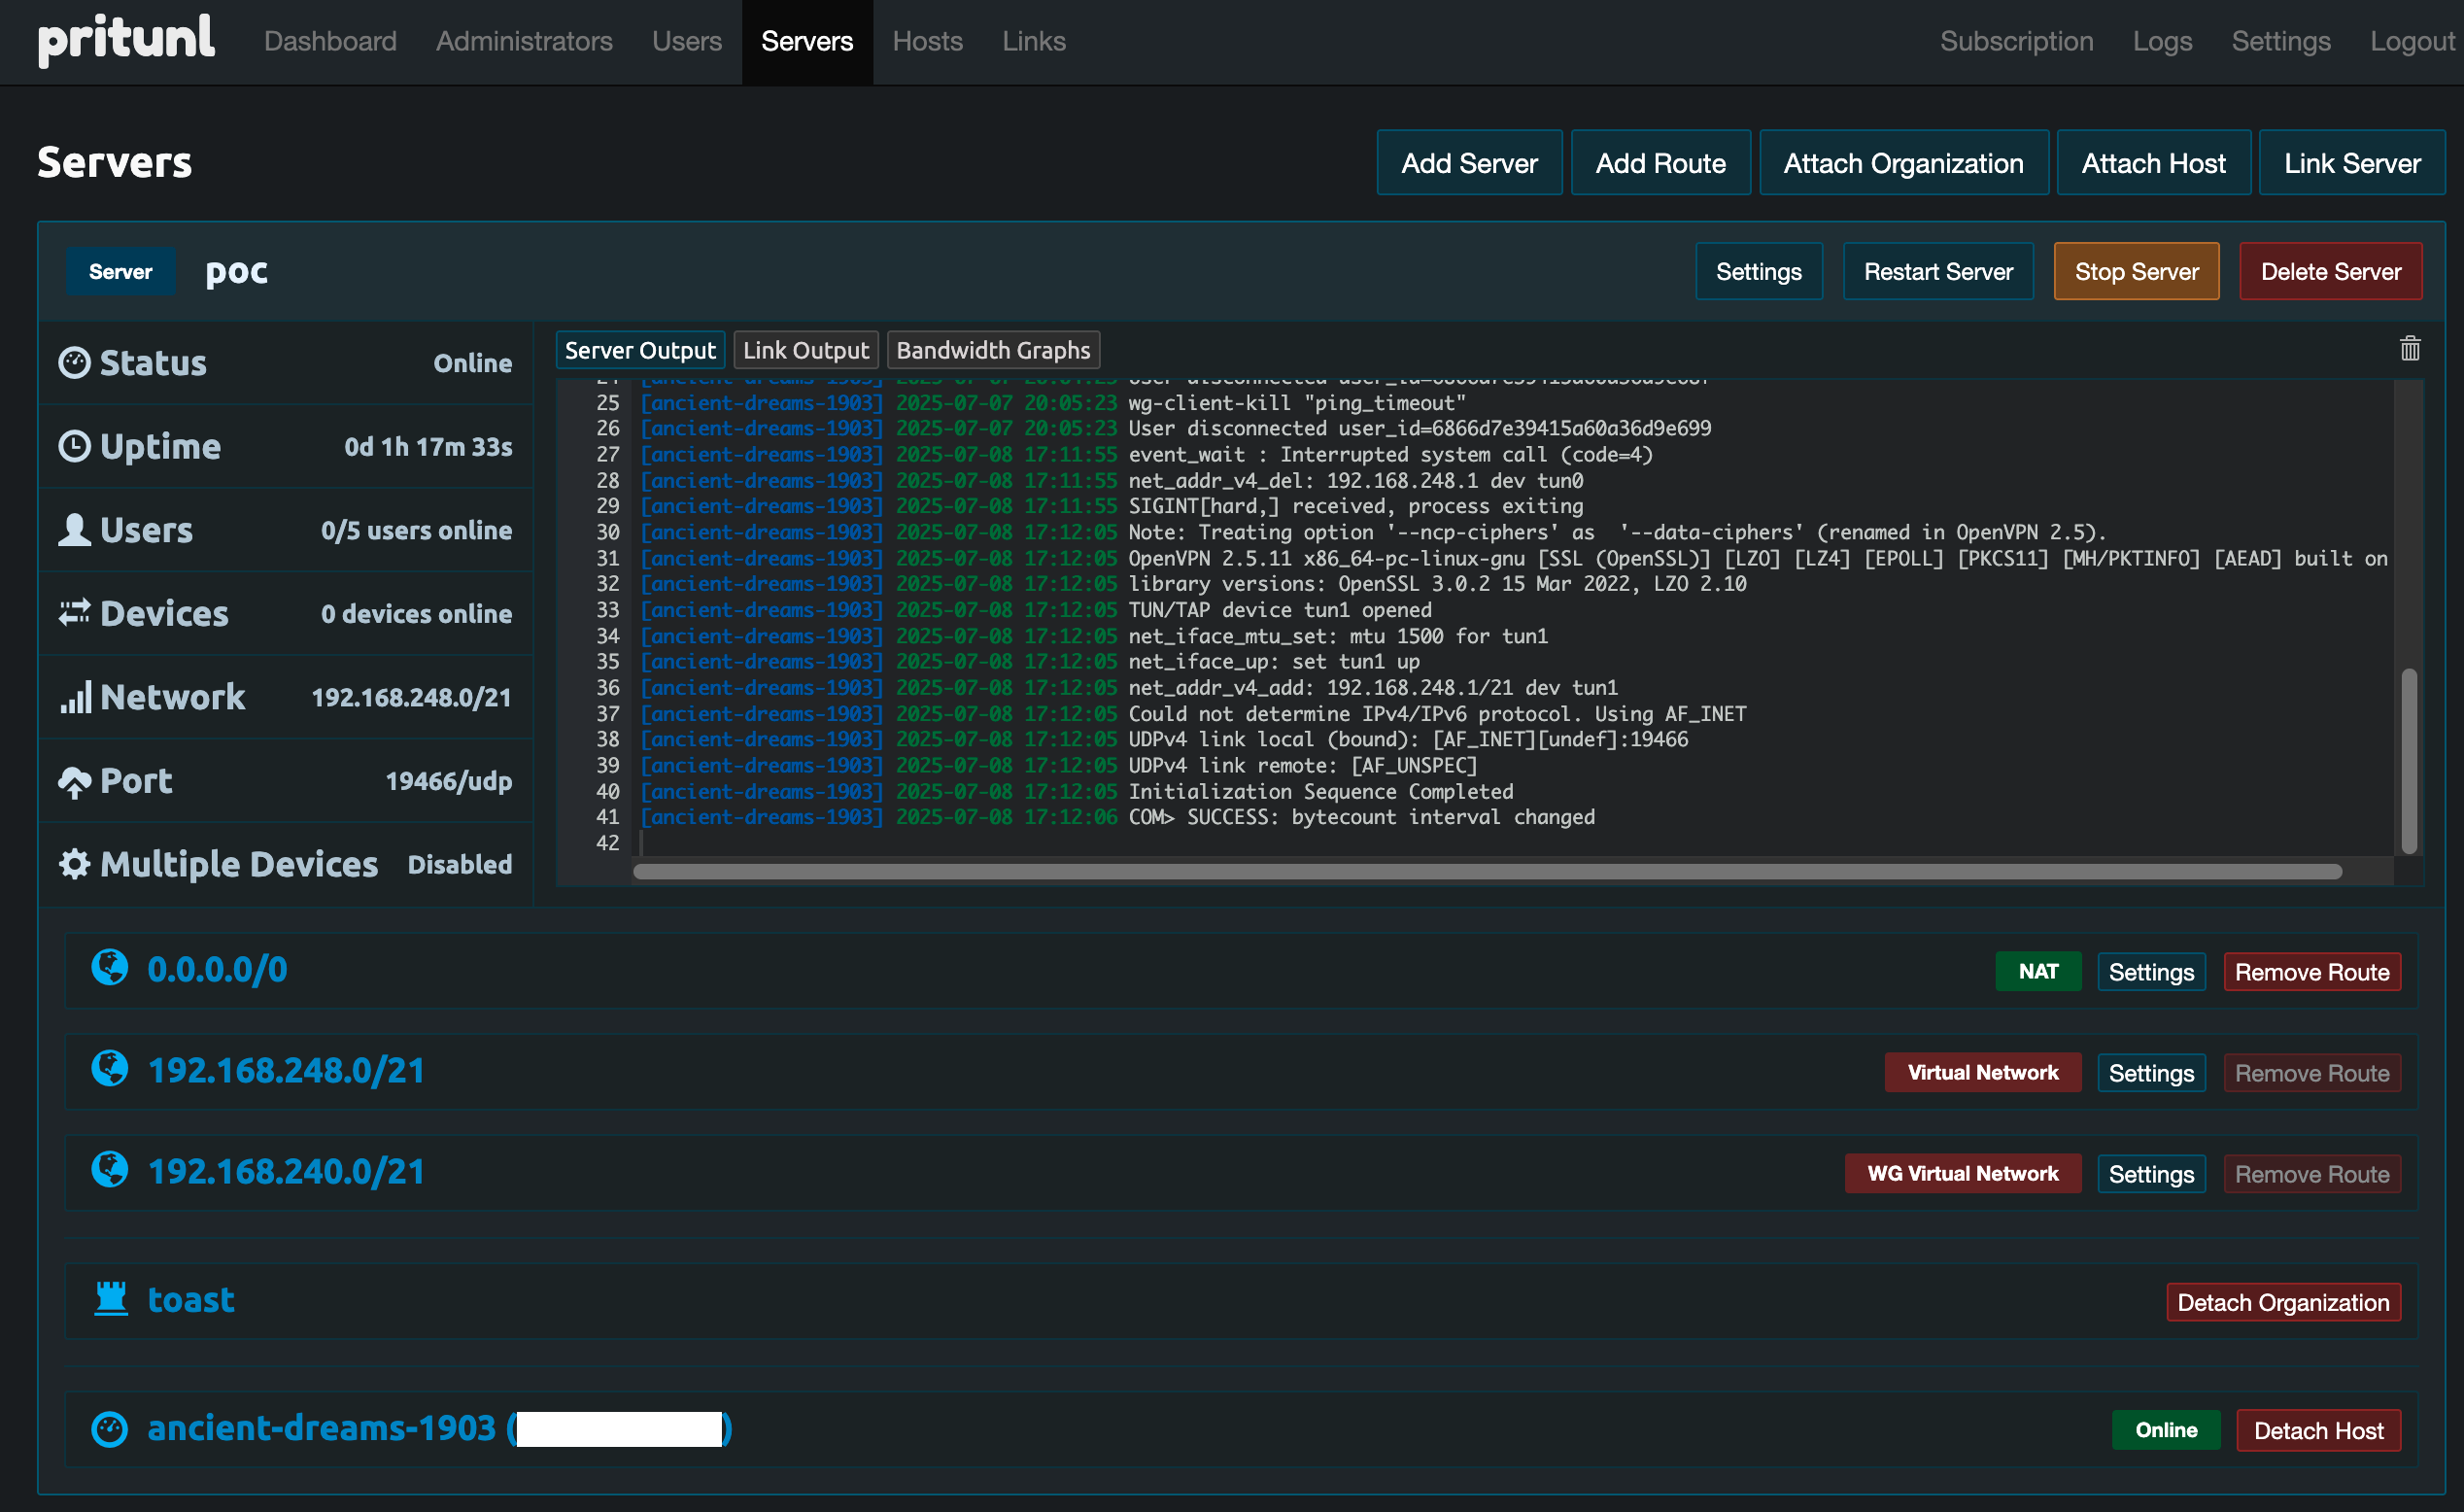This screenshot has width=2464, height=1512.
Task: Click the gauge icon beside ancient-dreams-1903 host
Action: click(110, 1428)
